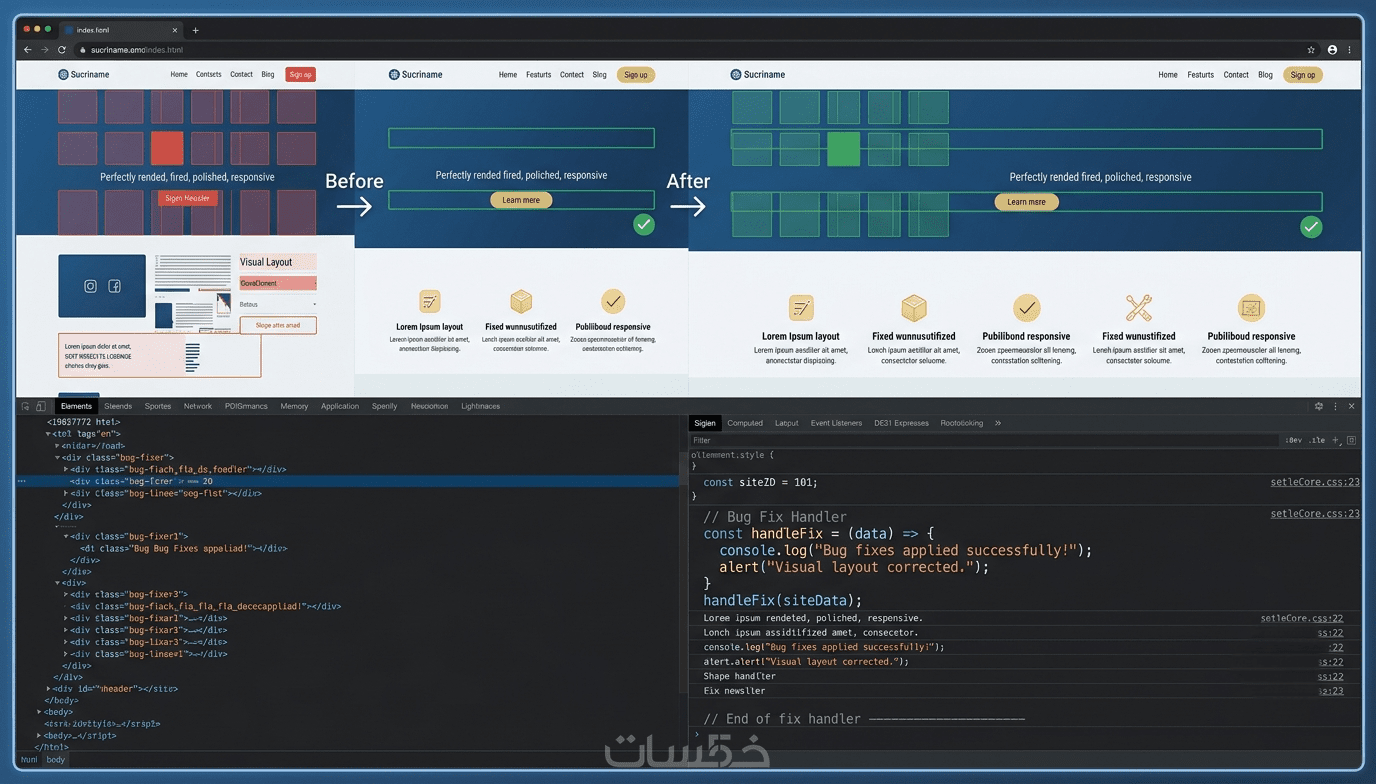Click Learn mere button in the middle page

(x=521, y=200)
